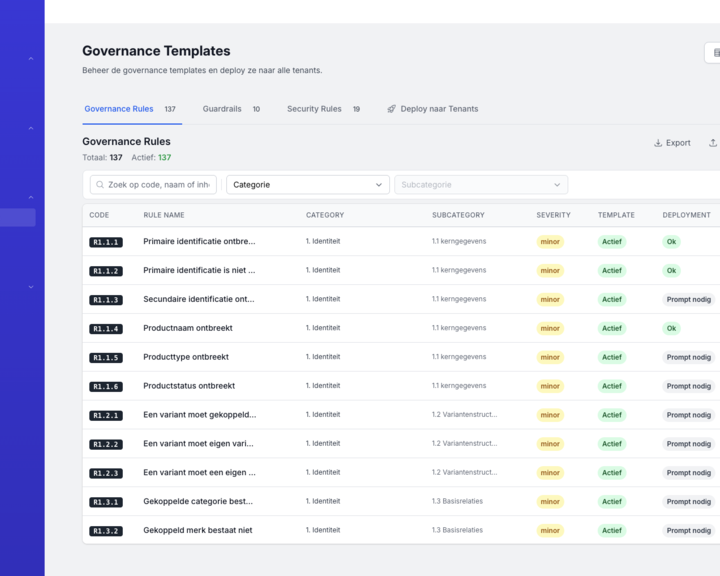
Task: Open rule Productstatus ontbreekt
Action: (x=189, y=386)
